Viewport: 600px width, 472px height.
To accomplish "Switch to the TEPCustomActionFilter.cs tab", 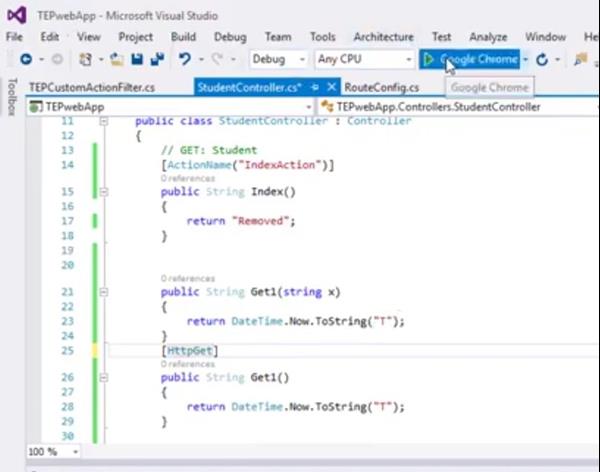I will click(x=91, y=88).
